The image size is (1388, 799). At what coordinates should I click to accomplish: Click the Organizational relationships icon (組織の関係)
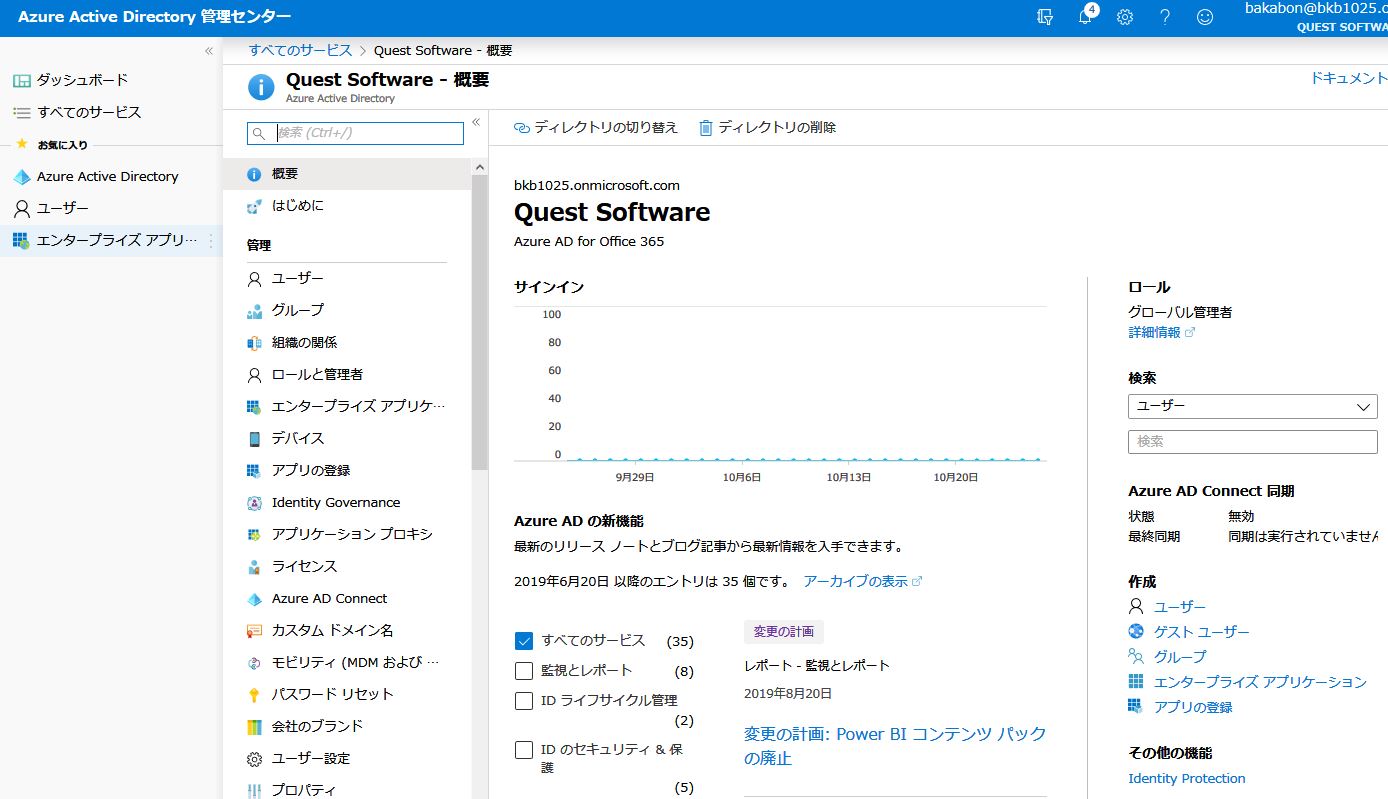pyautogui.click(x=254, y=343)
